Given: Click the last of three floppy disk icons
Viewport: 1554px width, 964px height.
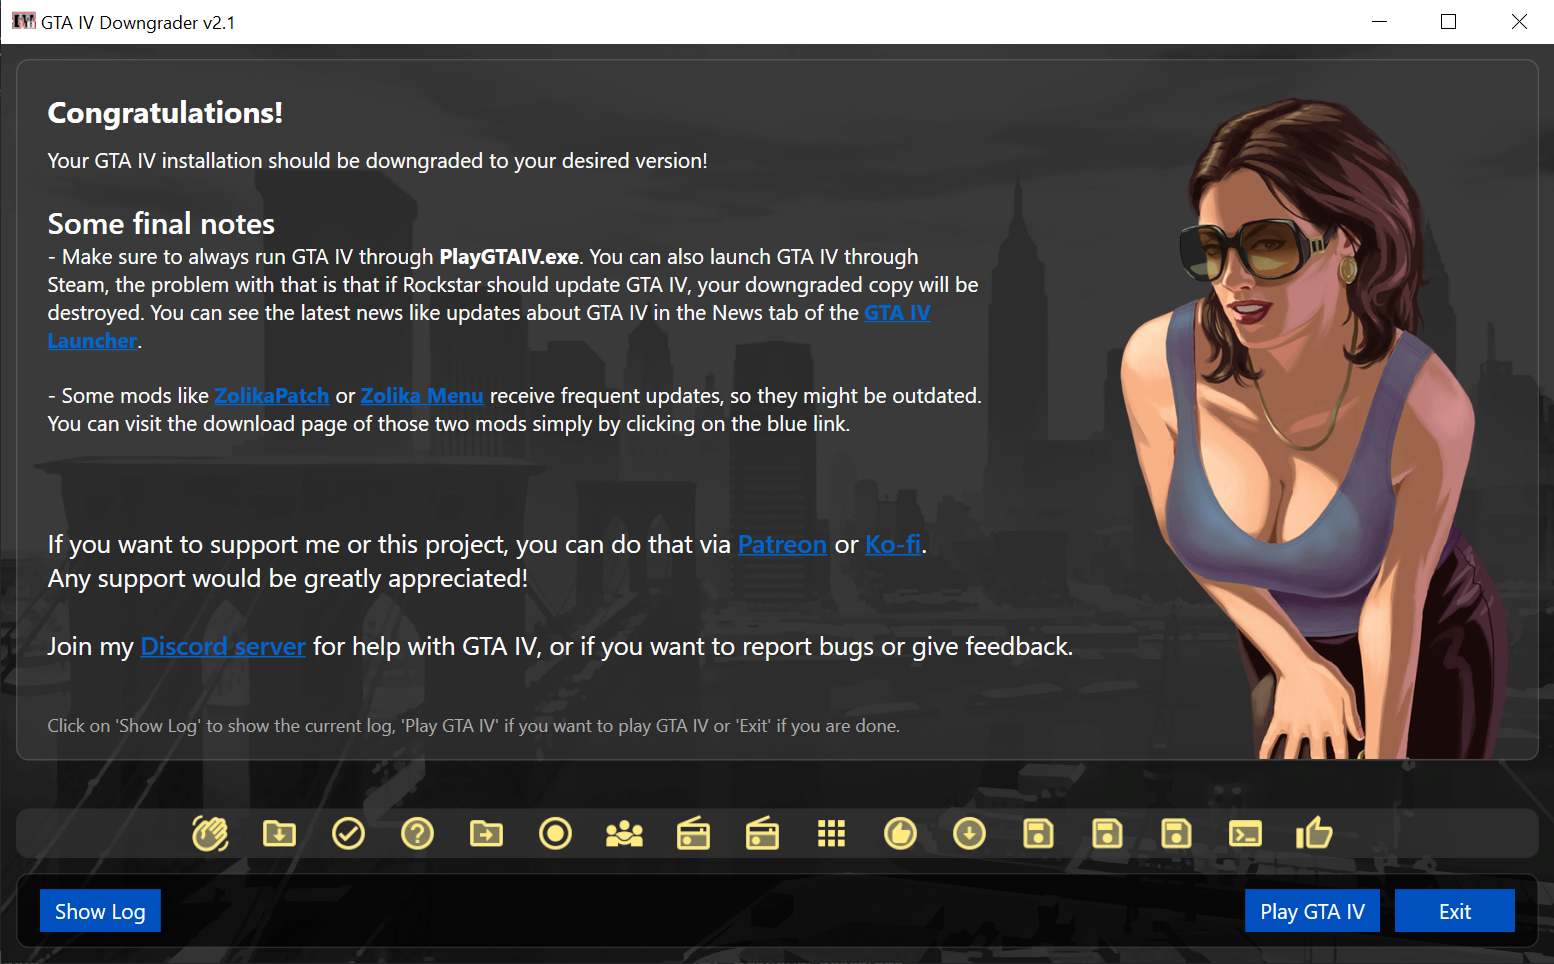Looking at the screenshot, I should coord(1176,833).
